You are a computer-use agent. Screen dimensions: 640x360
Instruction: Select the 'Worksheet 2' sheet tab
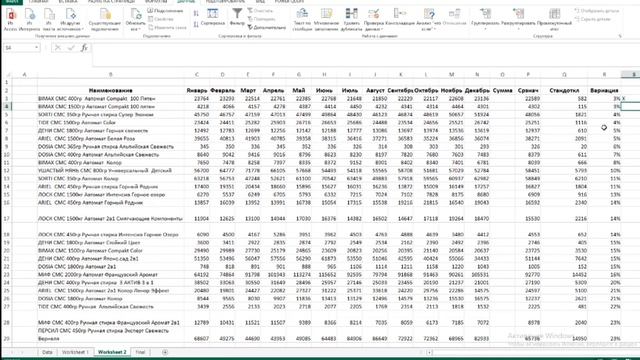pos(112,352)
